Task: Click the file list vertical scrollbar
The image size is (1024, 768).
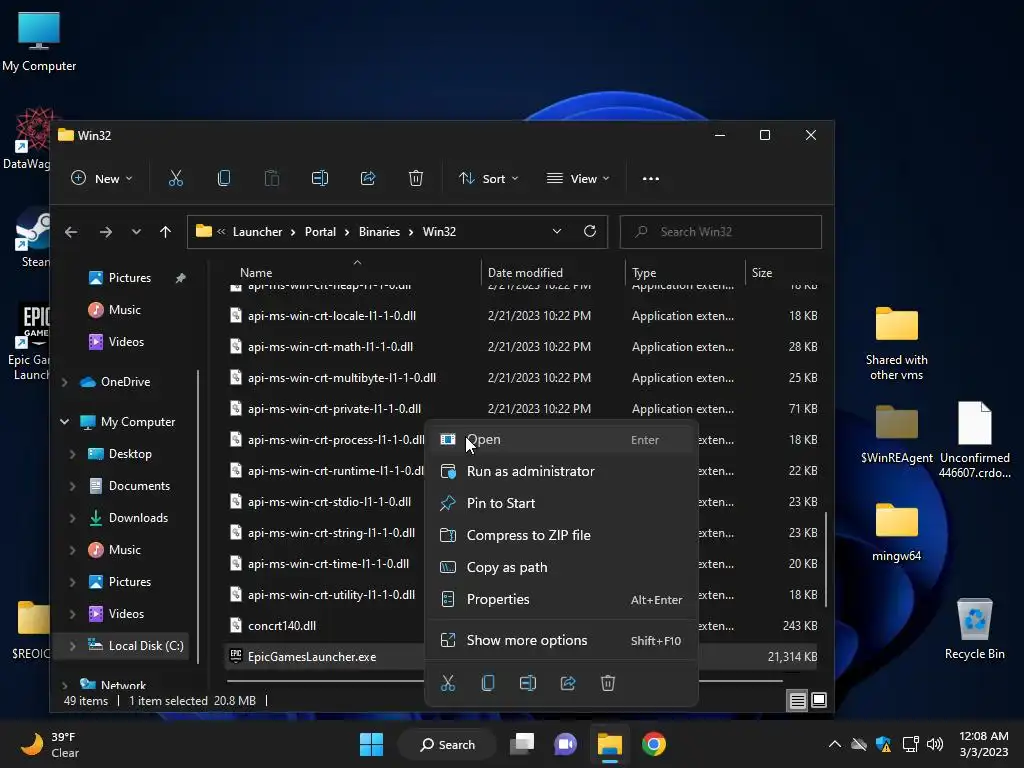Action: coord(826,558)
